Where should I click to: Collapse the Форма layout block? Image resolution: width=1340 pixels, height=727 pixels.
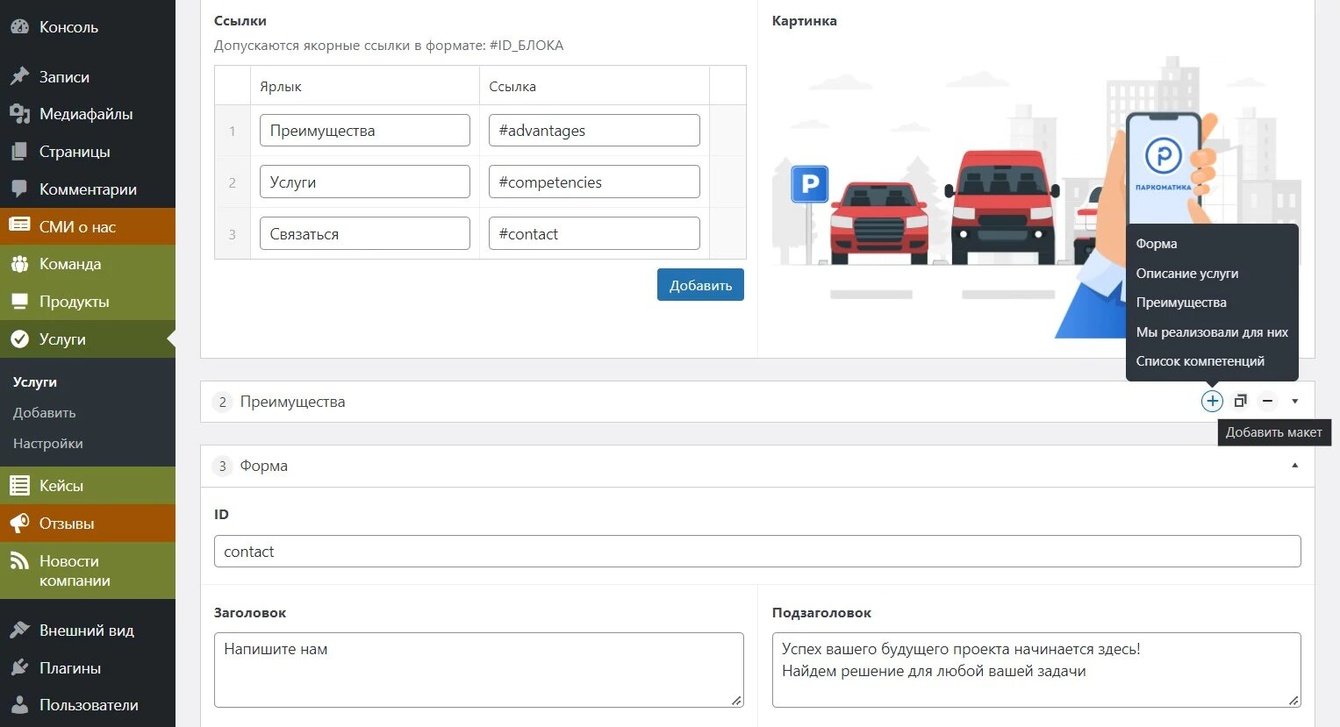point(1295,466)
